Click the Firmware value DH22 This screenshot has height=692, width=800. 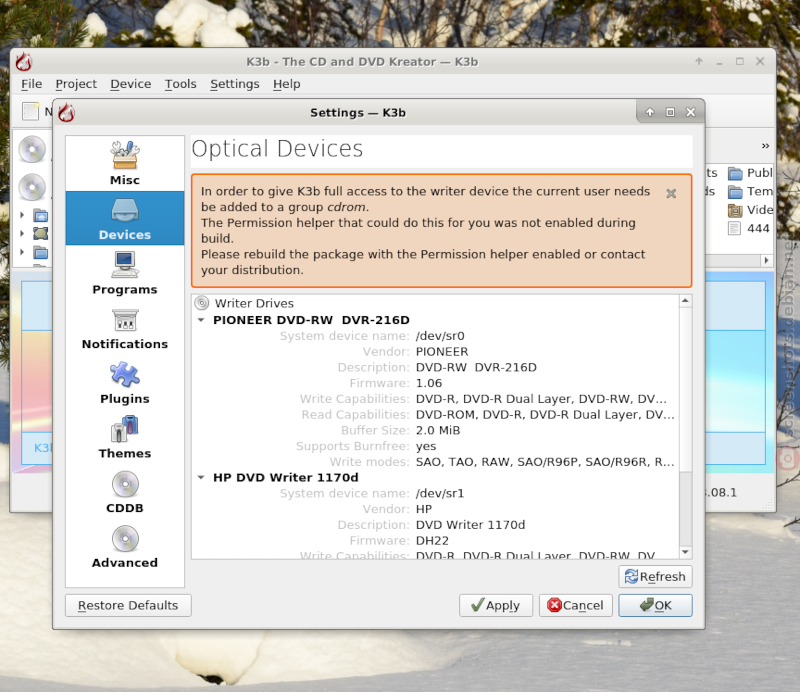click(x=432, y=540)
